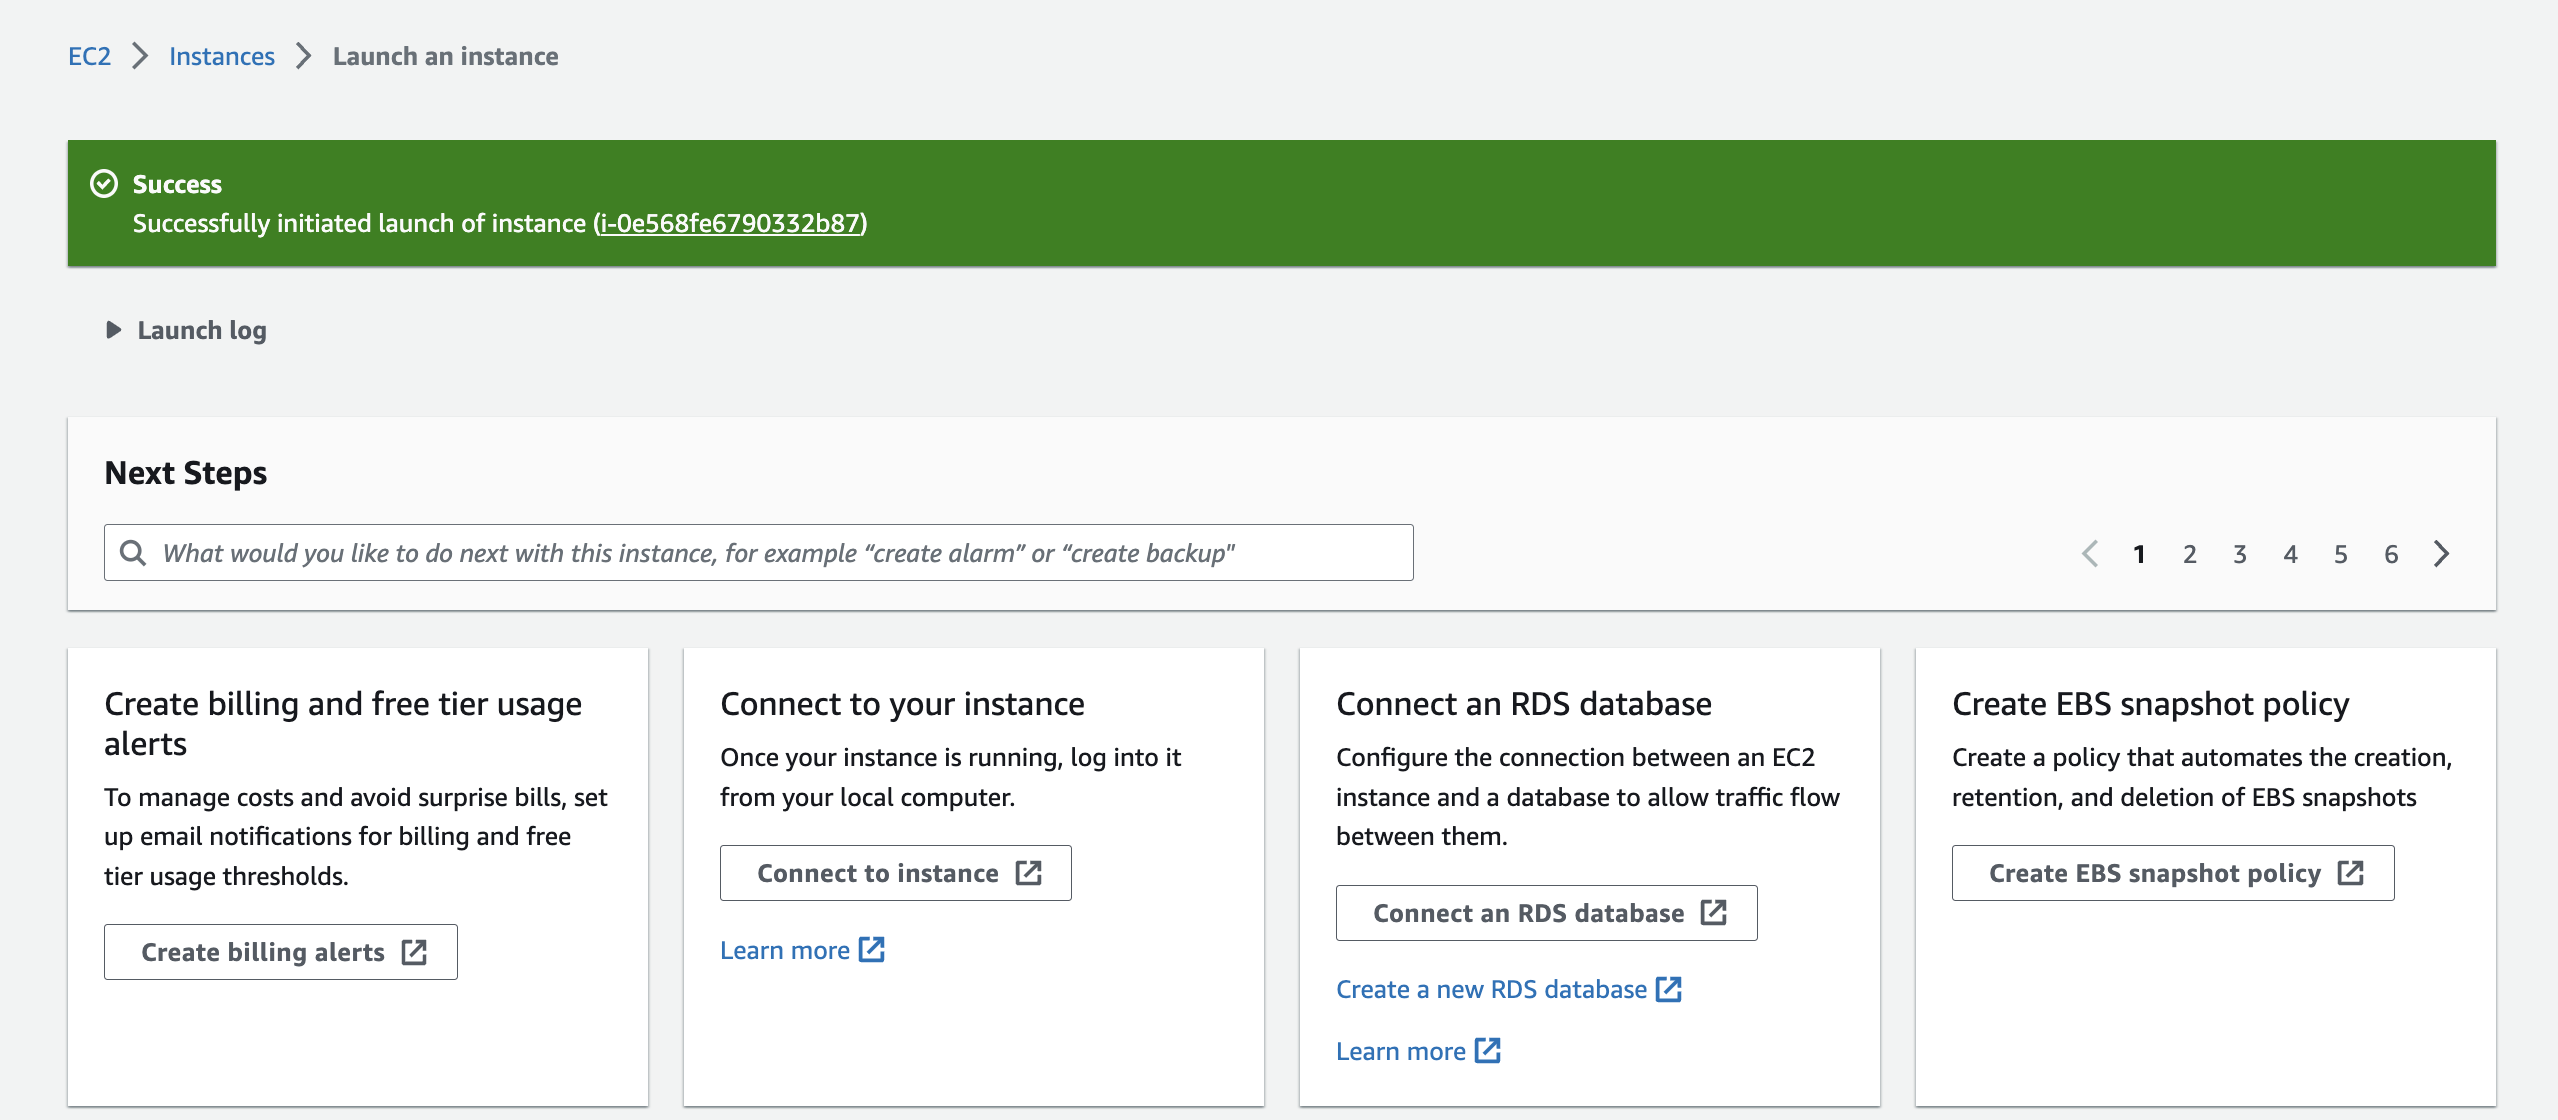Image resolution: width=2558 pixels, height=1120 pixels.
Task: Select pagination page 4
Action: point(2290,554)
